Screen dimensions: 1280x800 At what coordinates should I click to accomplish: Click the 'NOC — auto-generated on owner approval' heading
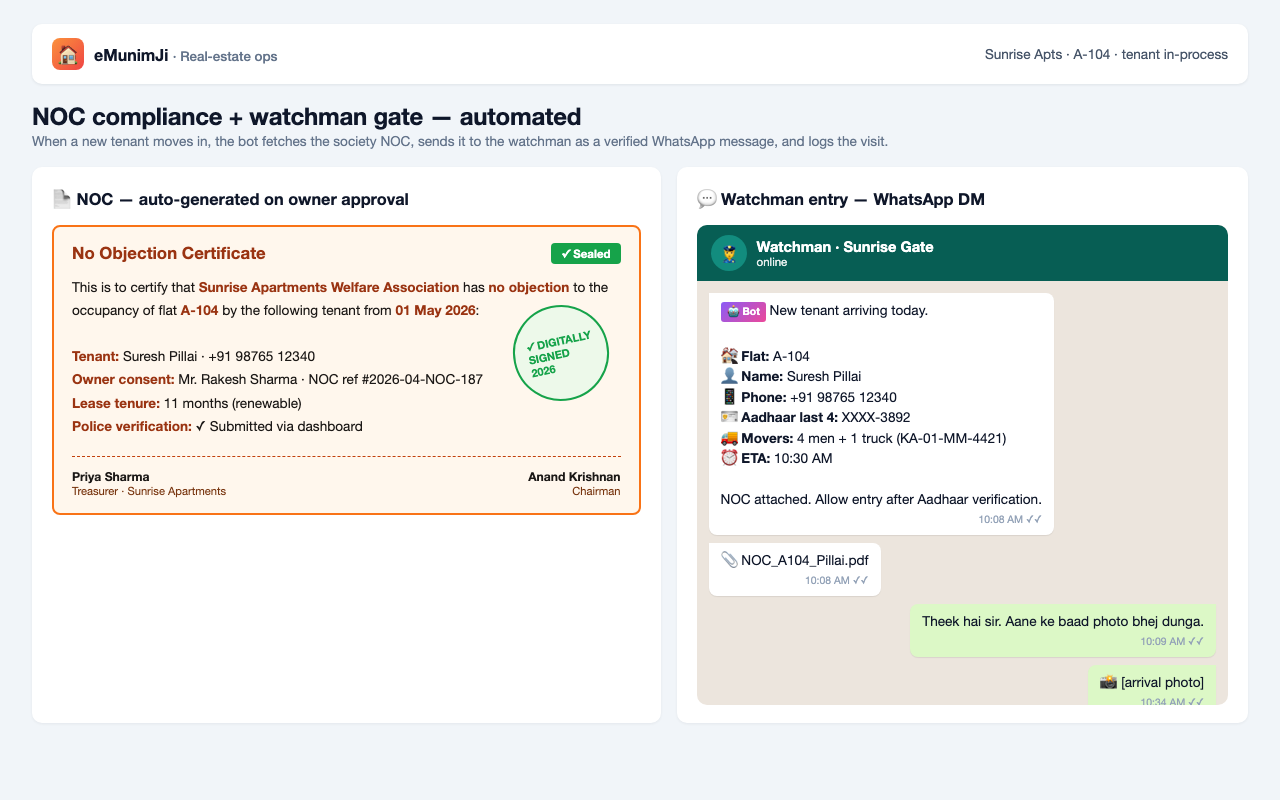click(242, 199)
